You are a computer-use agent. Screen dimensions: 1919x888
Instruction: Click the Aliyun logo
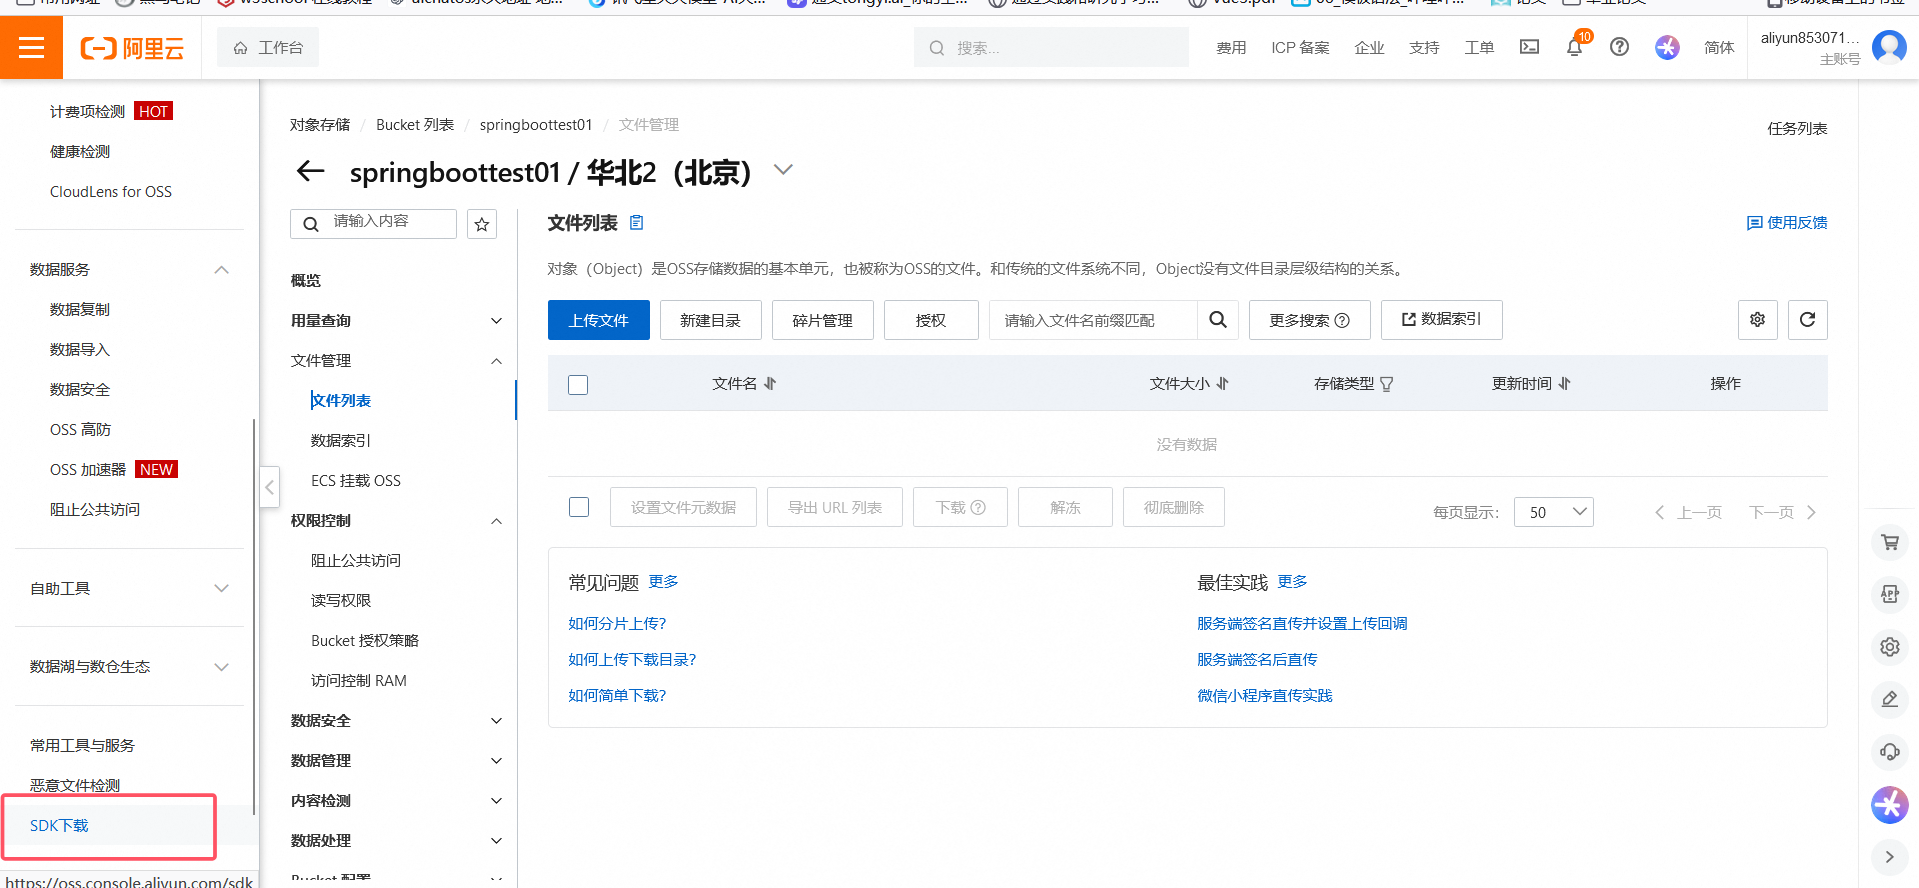[x=132, y=48]
